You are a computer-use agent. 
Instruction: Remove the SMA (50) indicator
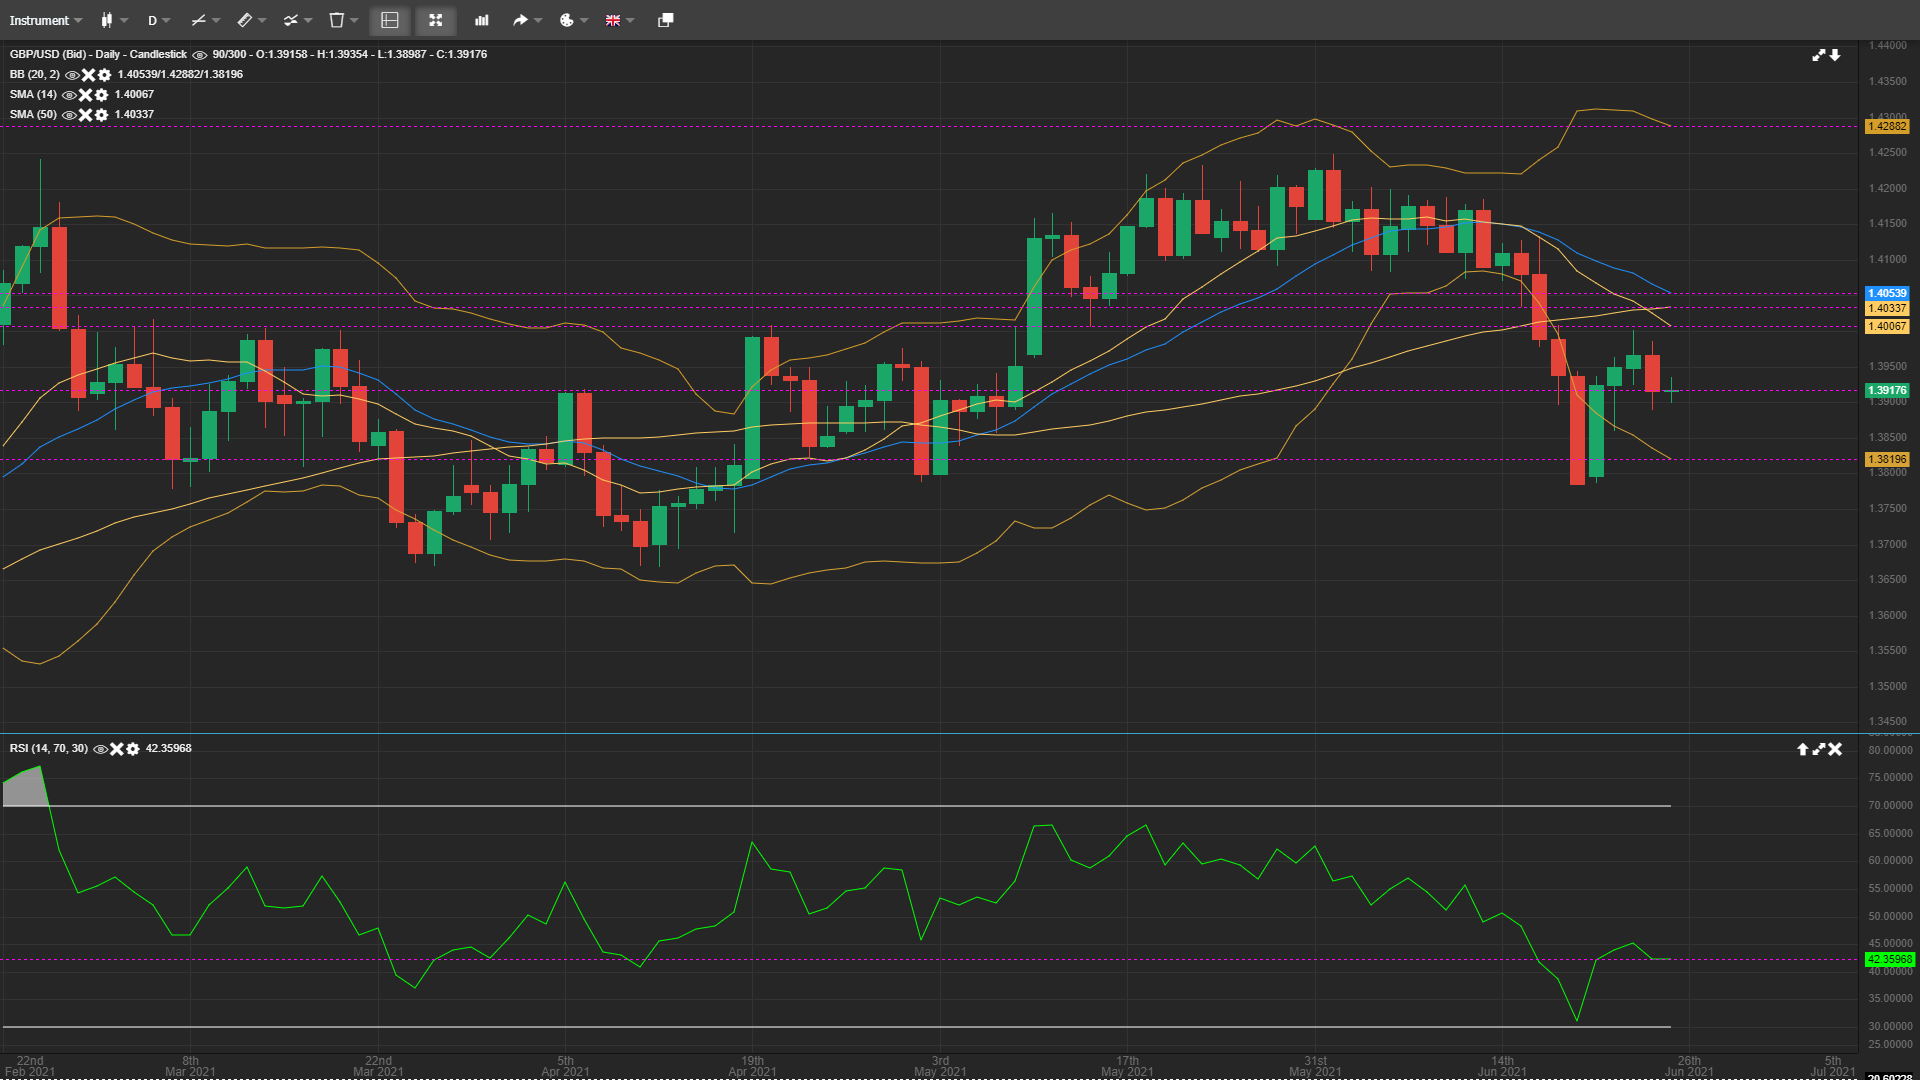click(85, 115)
